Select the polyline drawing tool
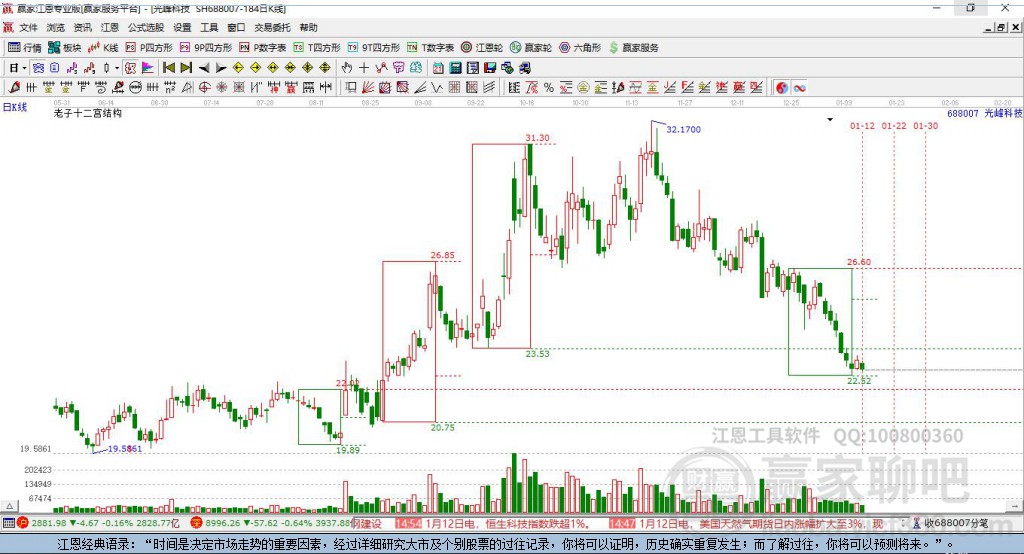The width and height of the screenshot is (1024, 554). tap(381, 68)
